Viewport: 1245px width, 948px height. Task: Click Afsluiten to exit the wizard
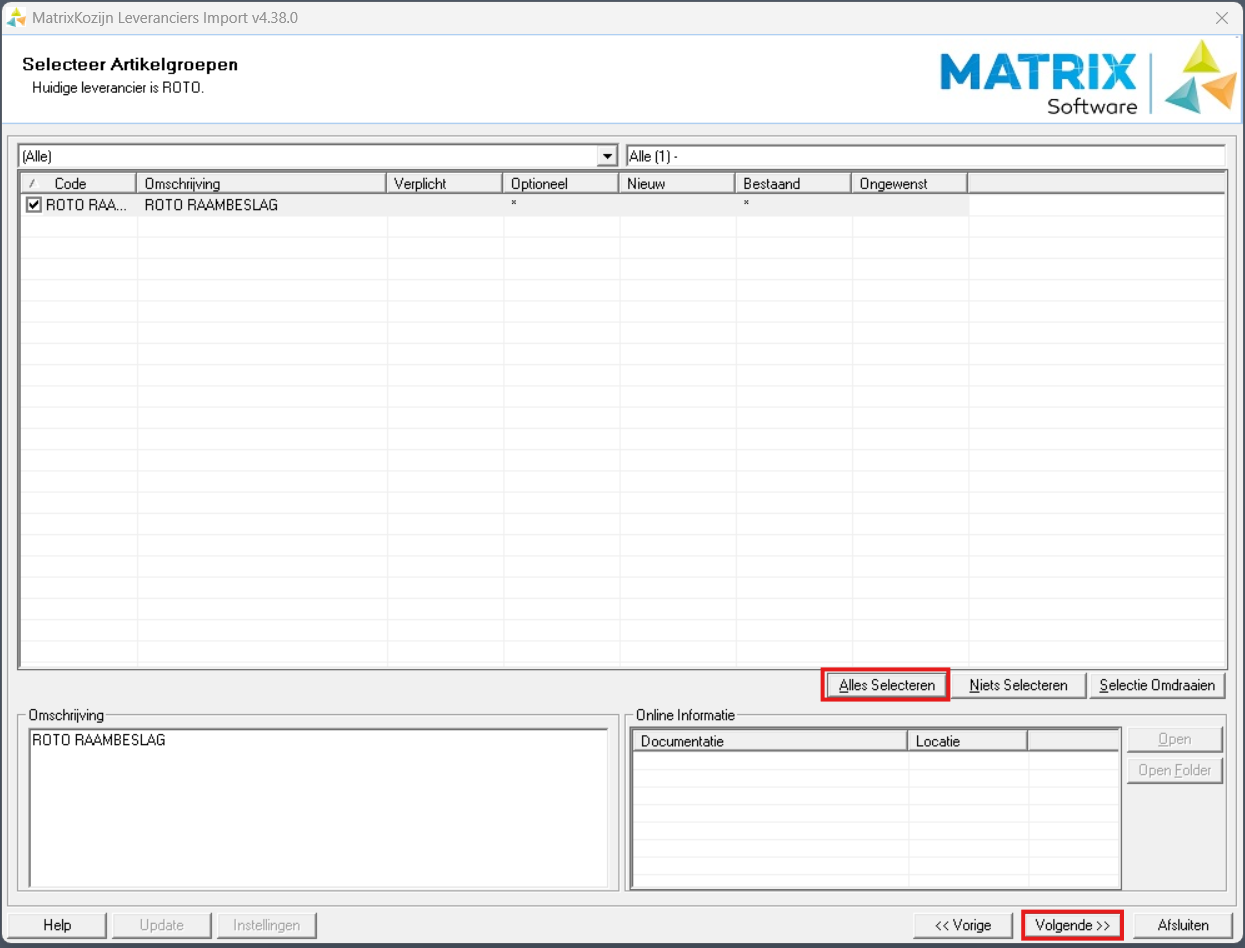(1184, 925)
